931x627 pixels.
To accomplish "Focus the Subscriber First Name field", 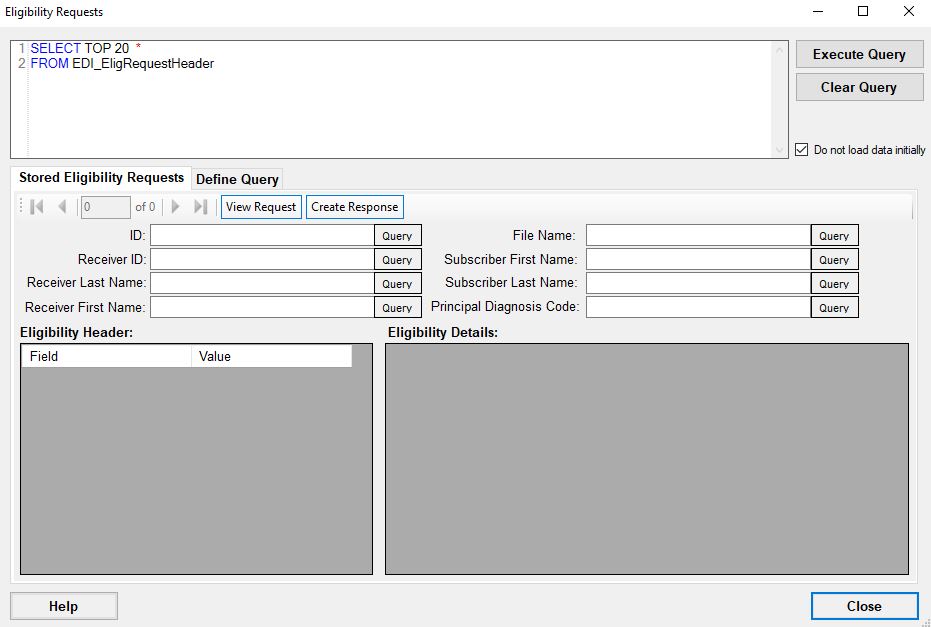I will [698, 259].
